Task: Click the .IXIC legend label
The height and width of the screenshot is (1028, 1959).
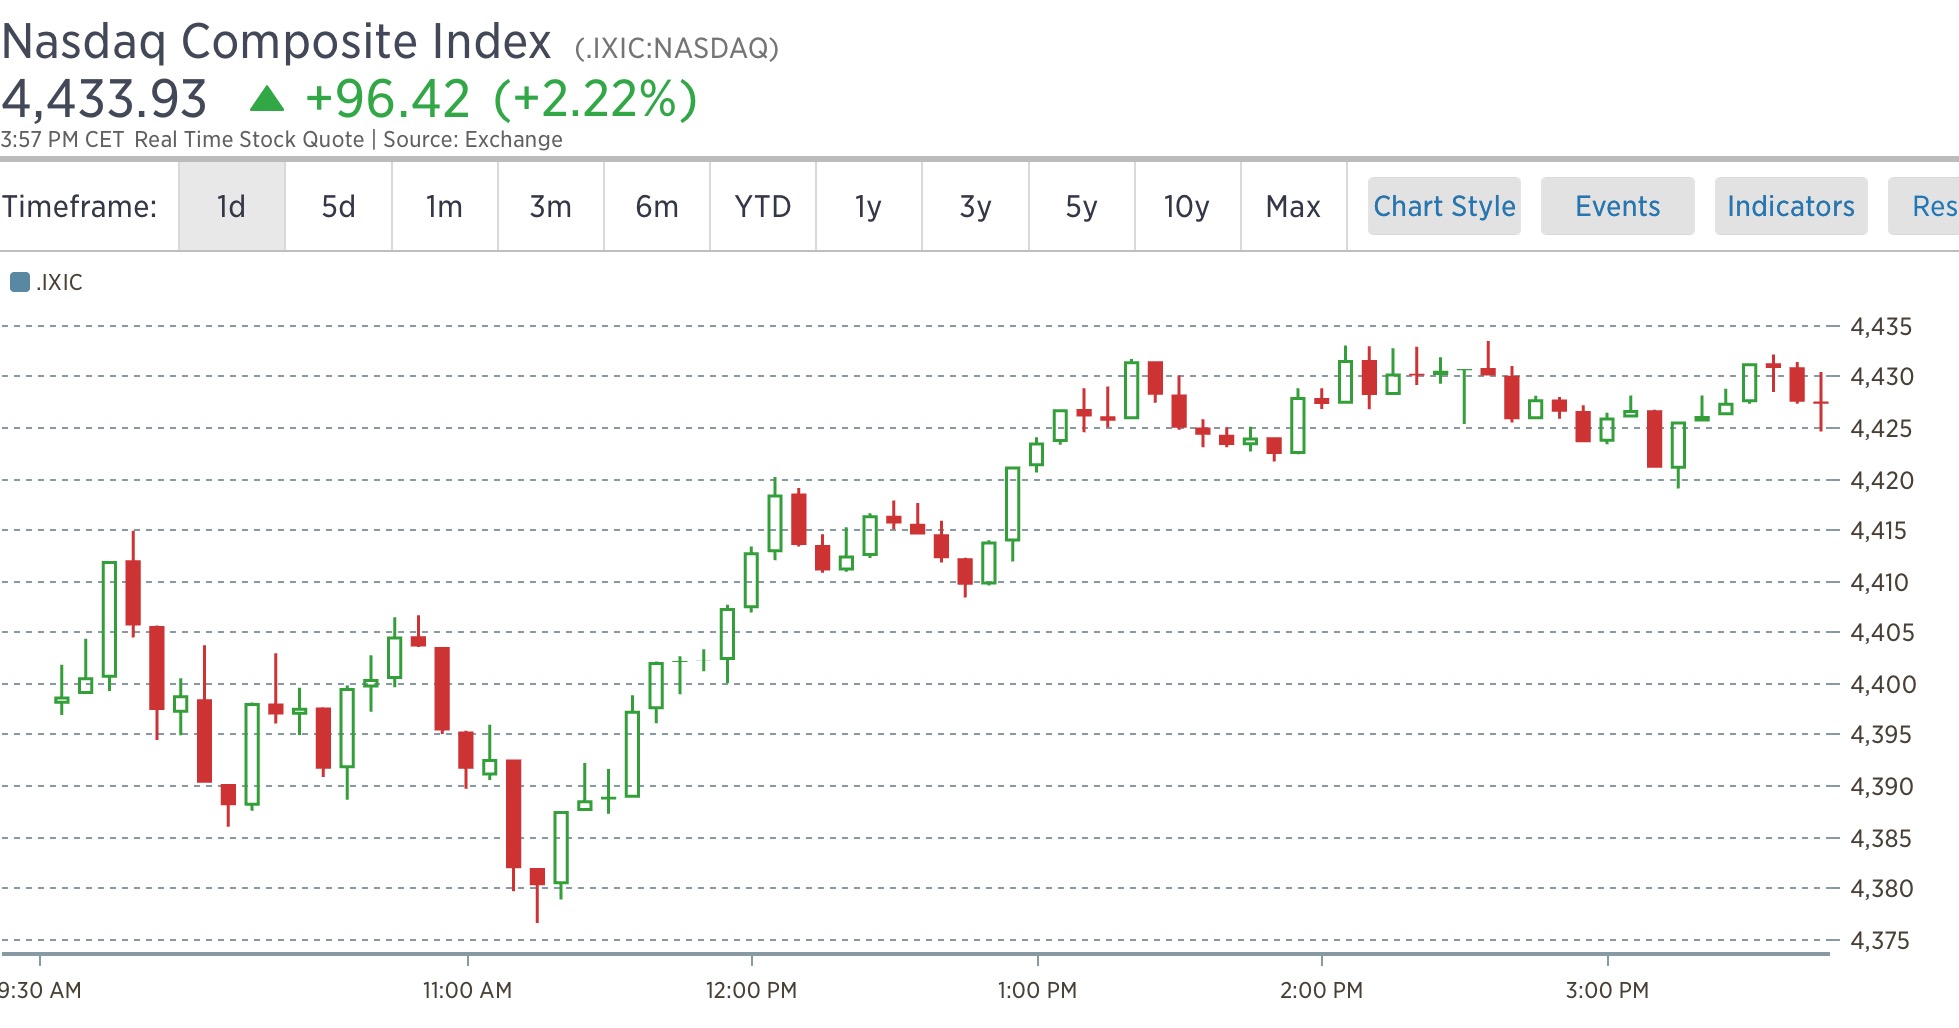Action: (x=59, y=282)
